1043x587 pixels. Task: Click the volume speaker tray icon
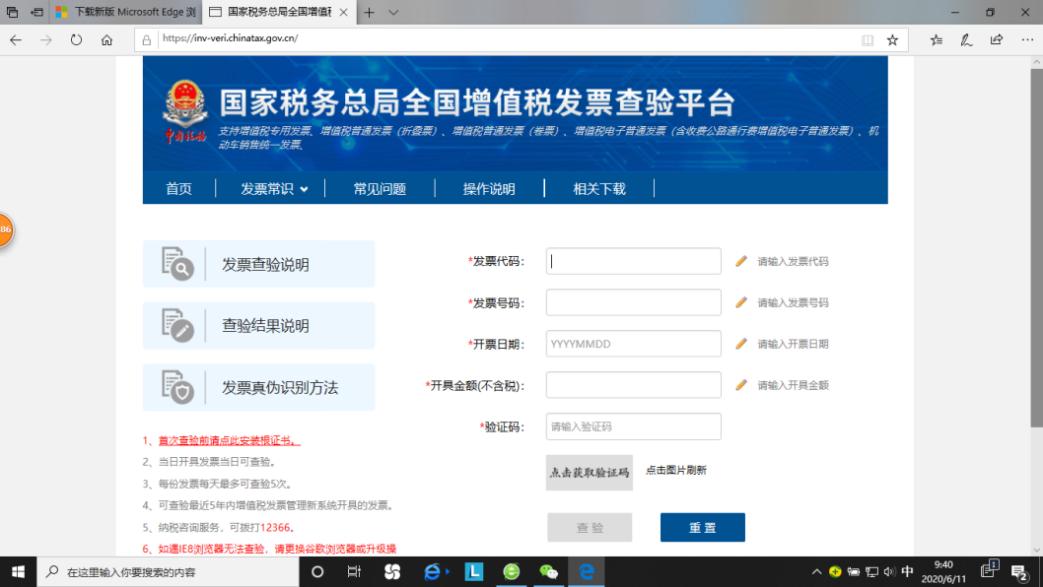point(889,572)
